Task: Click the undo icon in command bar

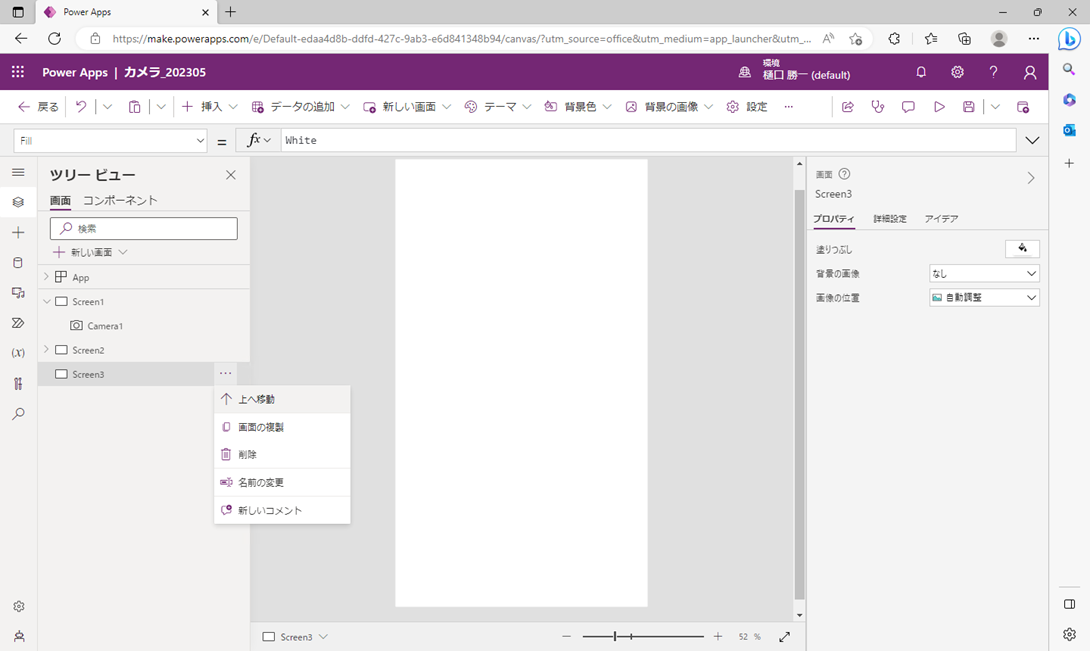Action: click(81, 106)
